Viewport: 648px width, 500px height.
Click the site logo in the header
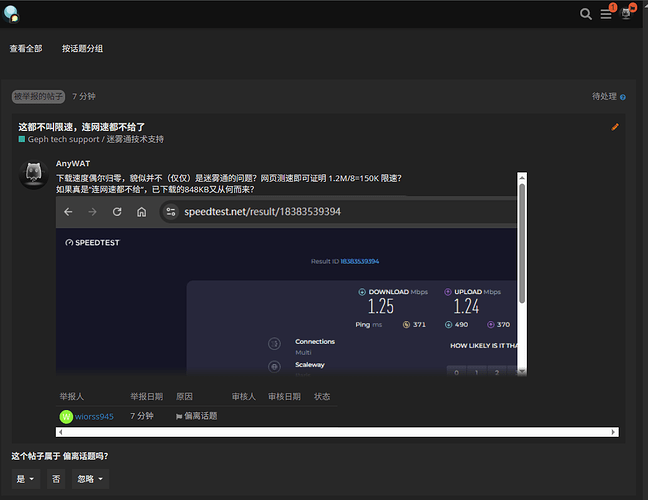[x=11, y=13]
